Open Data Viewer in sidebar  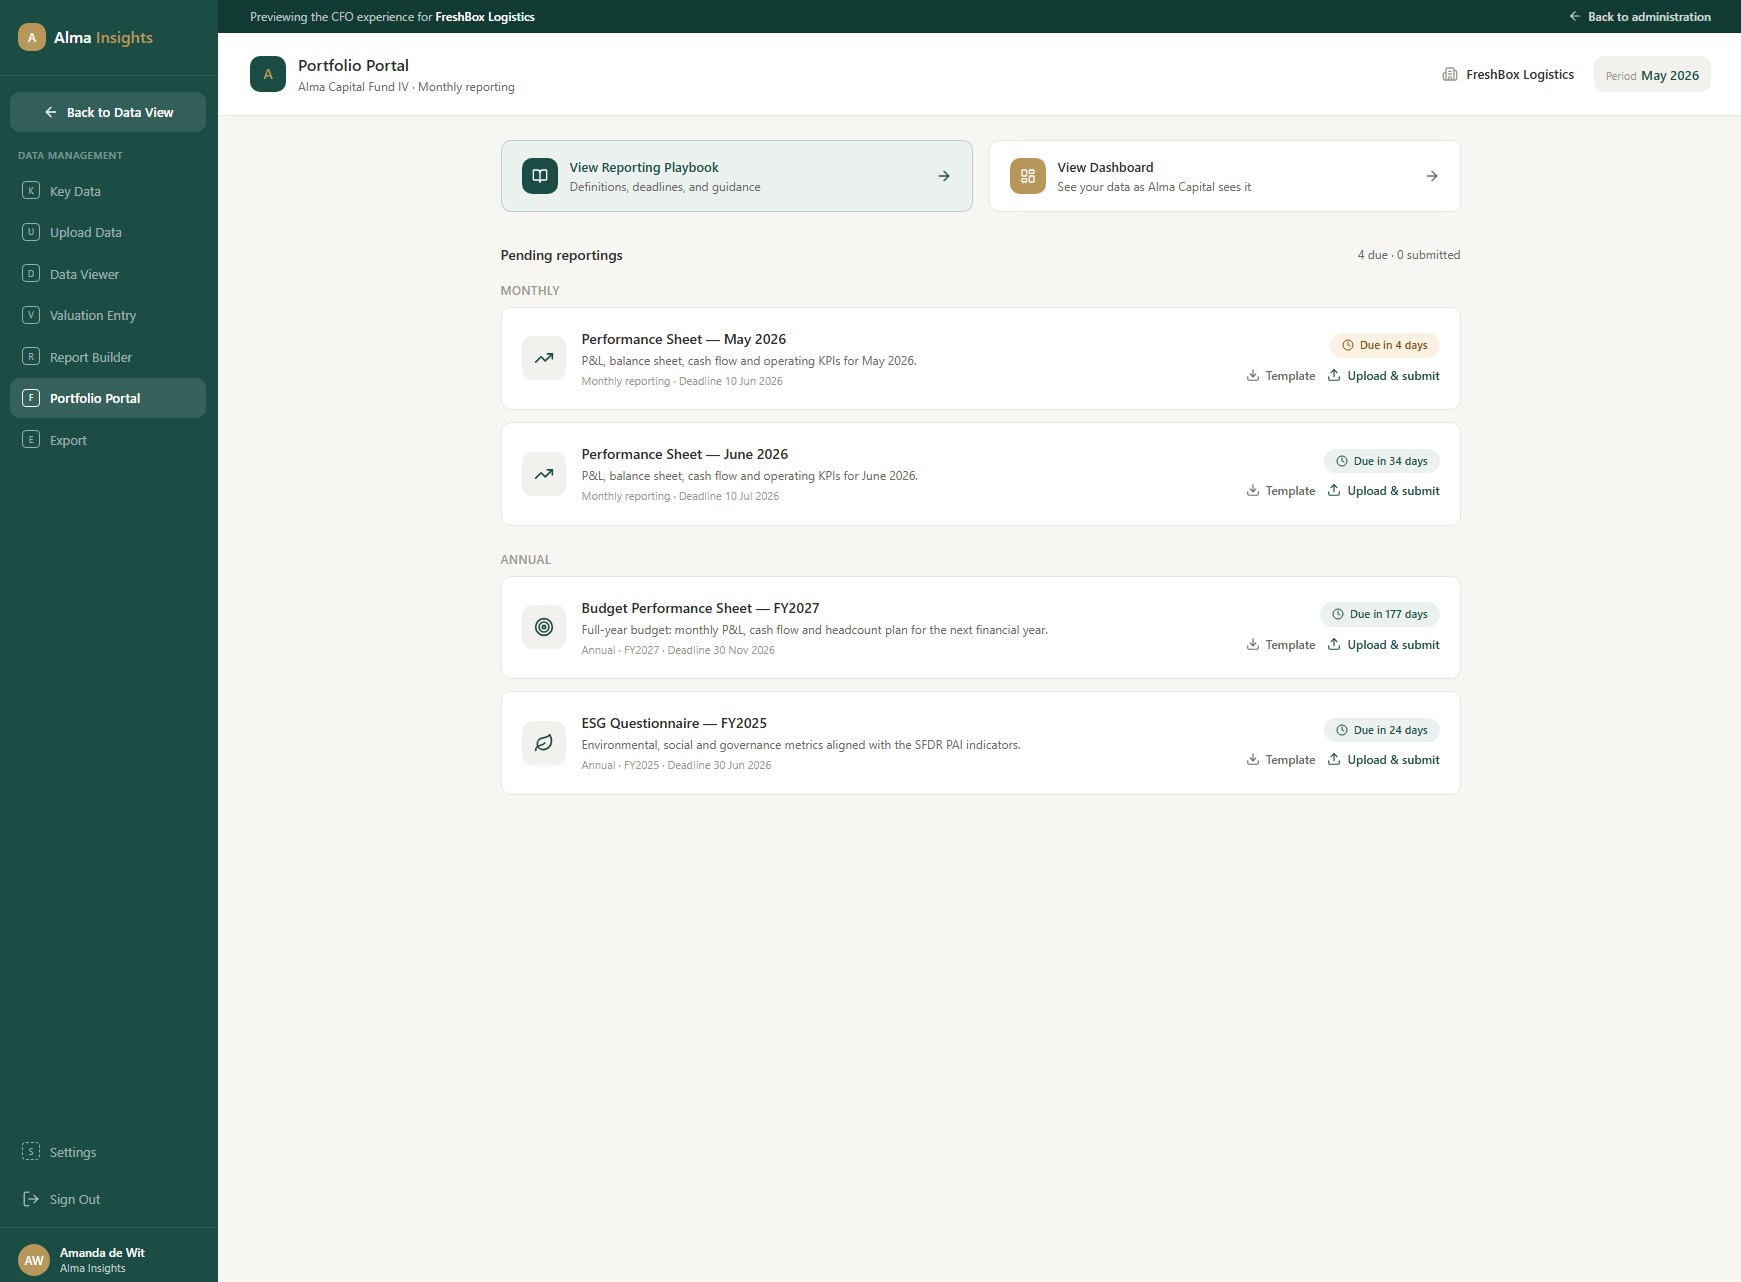coord(108,274)
